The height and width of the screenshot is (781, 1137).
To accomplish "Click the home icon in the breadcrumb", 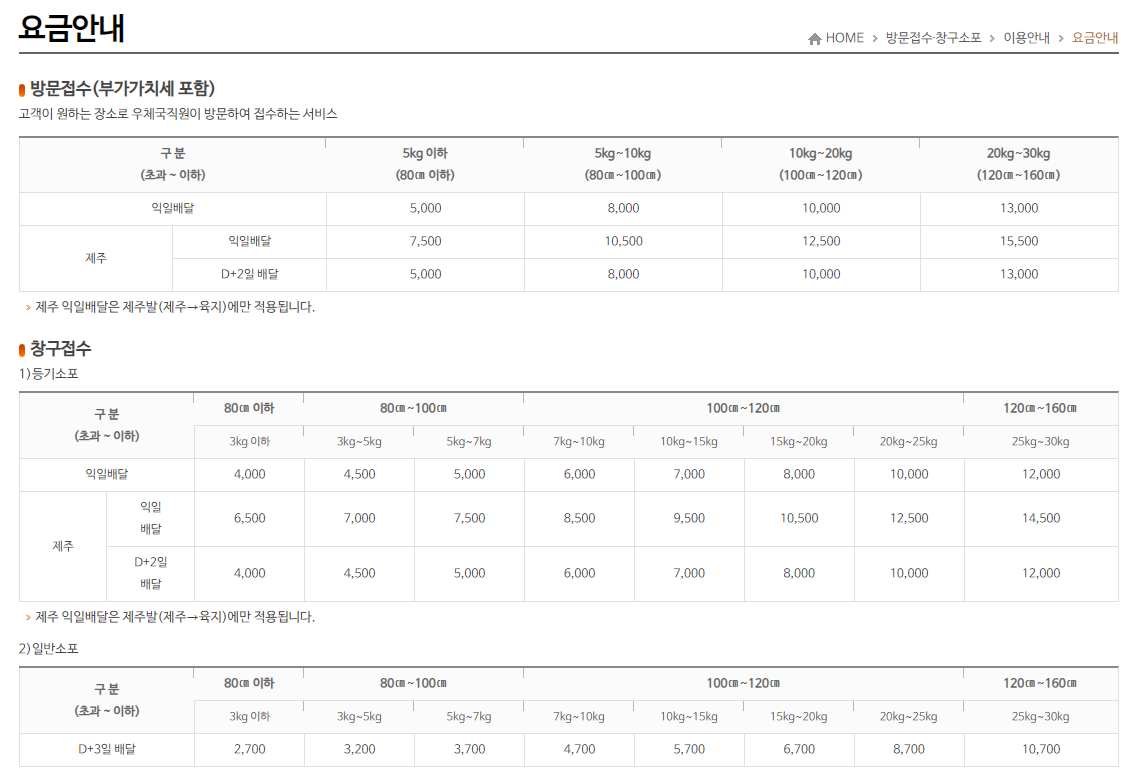I will coord(814,38).
